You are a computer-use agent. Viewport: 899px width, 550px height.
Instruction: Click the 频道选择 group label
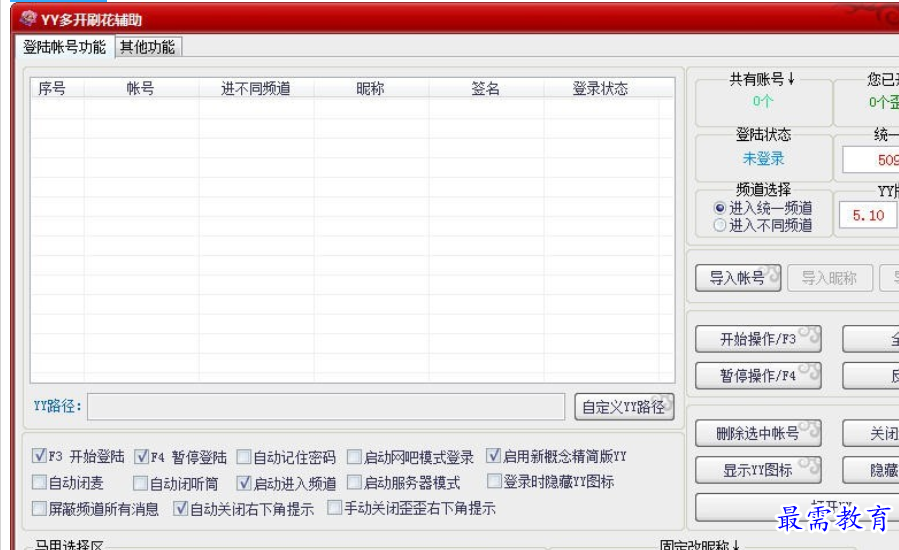click(x=763, y=189)
